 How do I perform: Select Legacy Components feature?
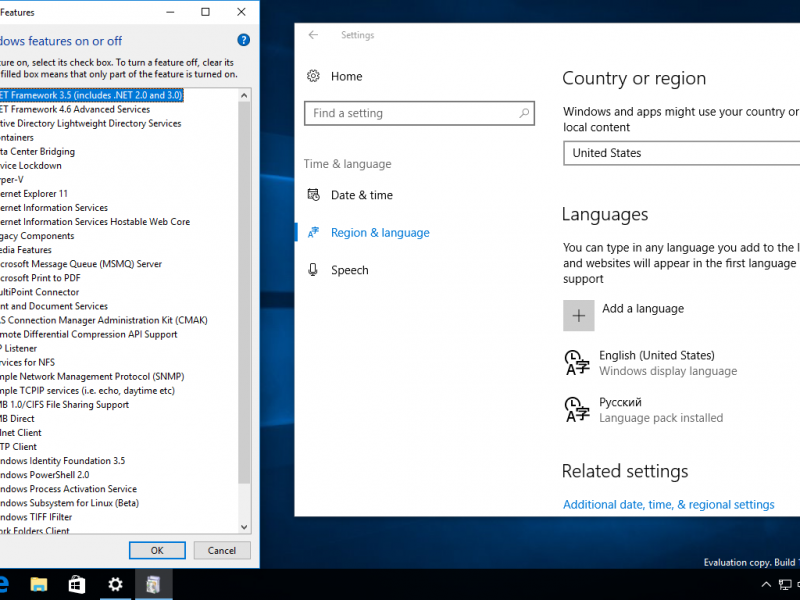tap(37, 236)
